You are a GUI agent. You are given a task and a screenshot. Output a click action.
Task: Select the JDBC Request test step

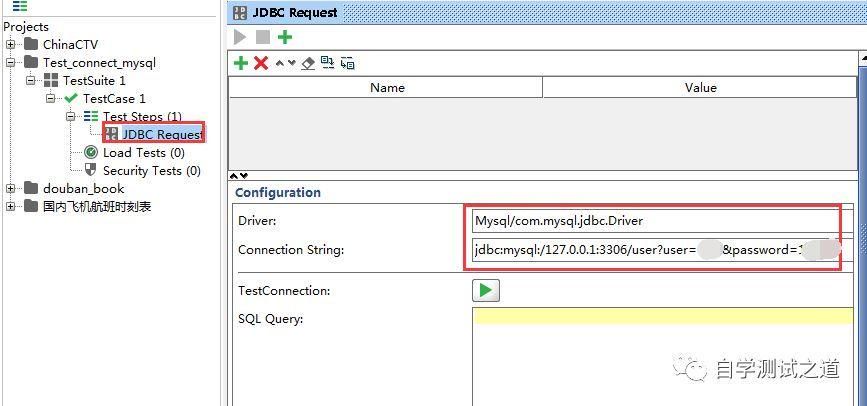pyautogui.click(x=163, y=134)
